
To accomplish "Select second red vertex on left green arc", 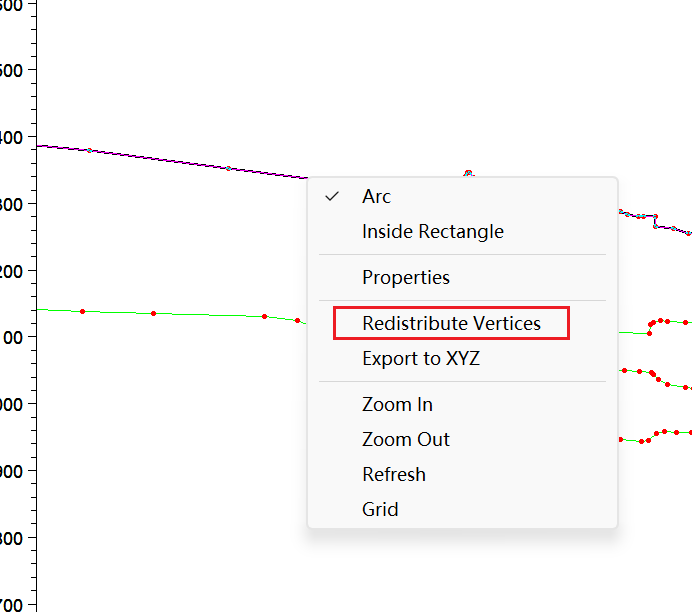I will (154, 314).
